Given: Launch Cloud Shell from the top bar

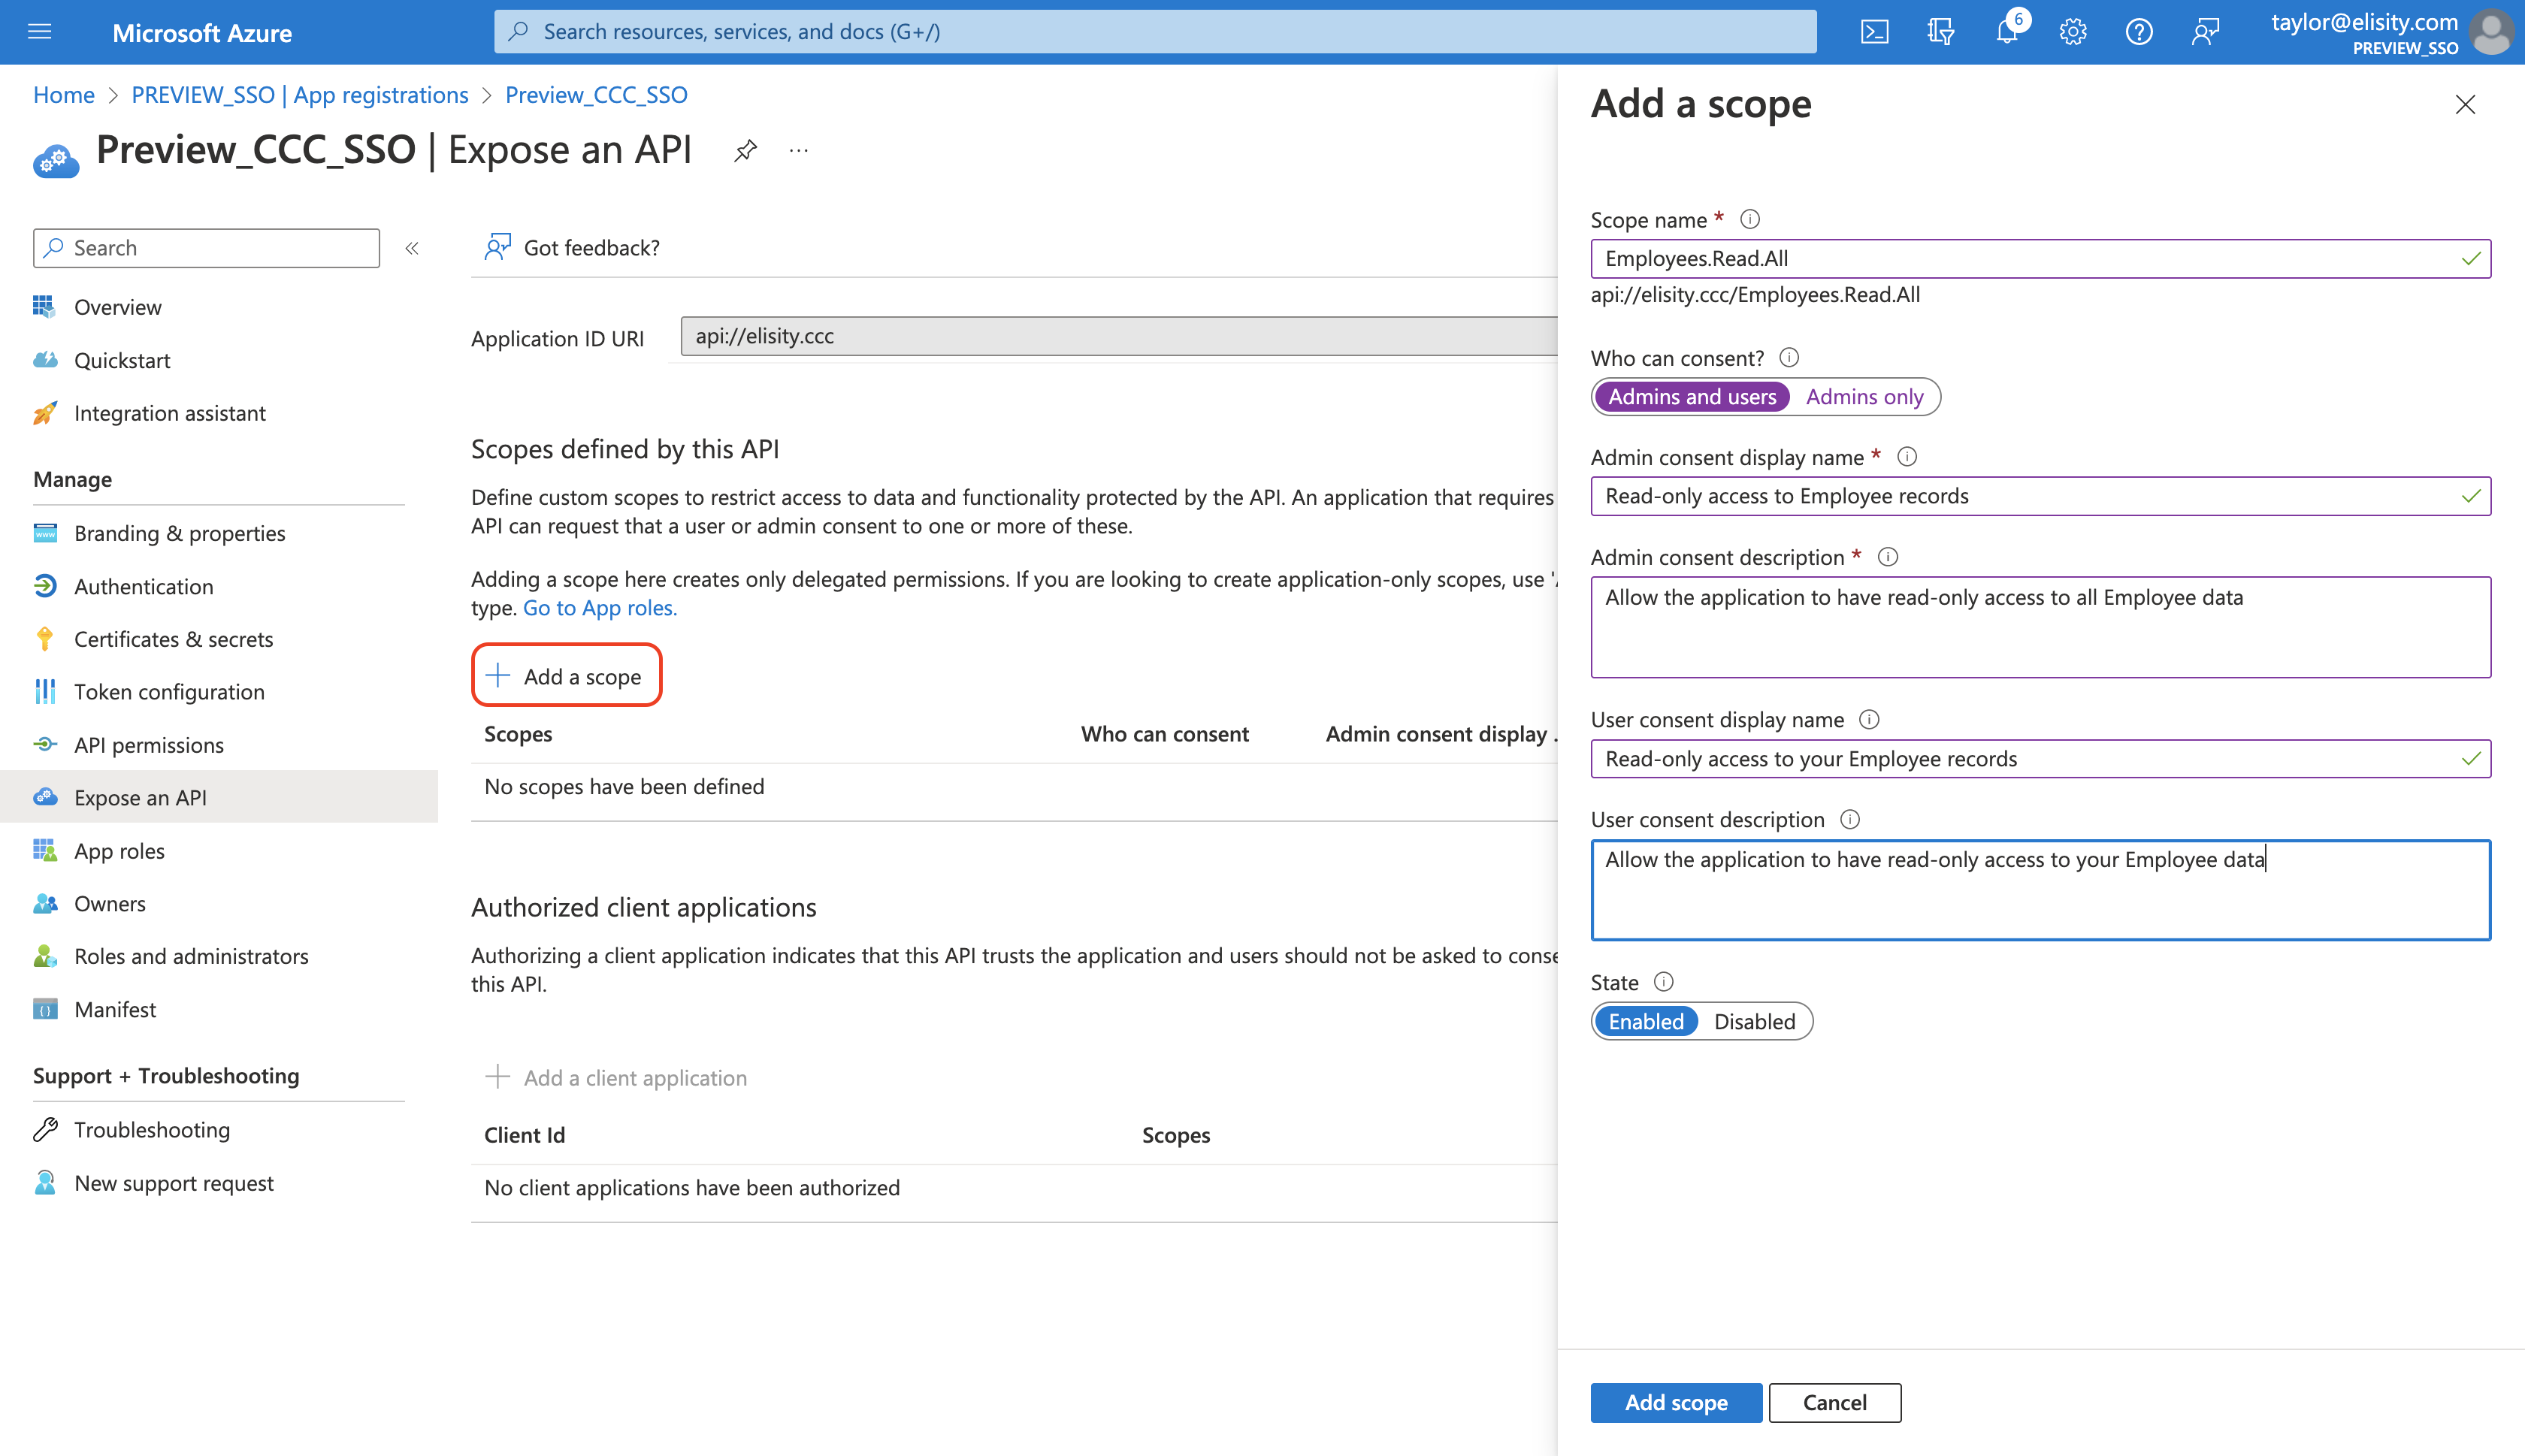Looking at the screenshot, I should 1874,32.
